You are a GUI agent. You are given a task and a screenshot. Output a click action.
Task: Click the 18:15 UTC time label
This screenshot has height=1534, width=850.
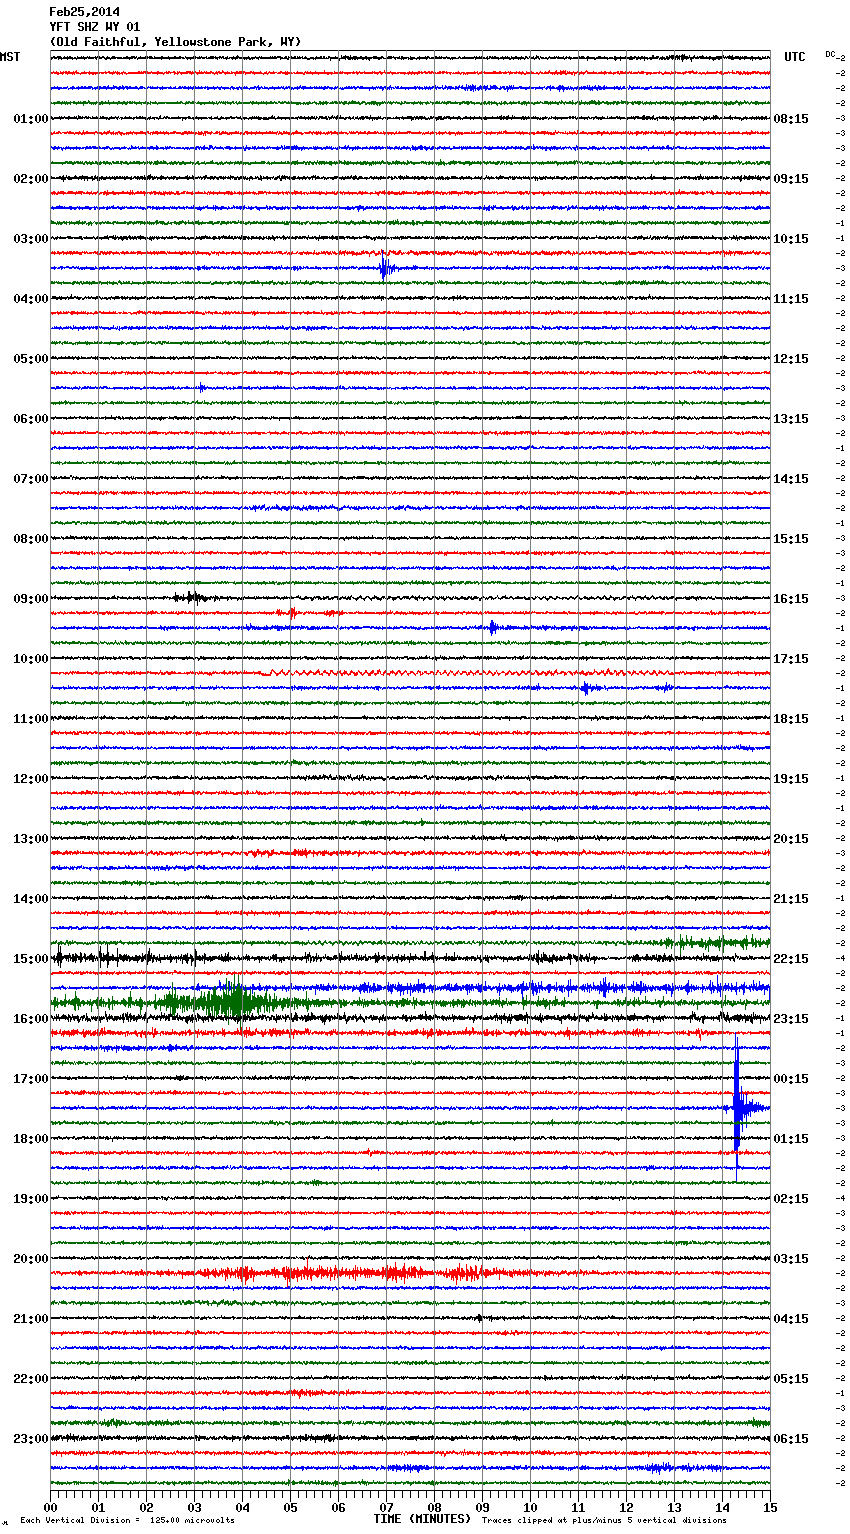tap(791, 719)
